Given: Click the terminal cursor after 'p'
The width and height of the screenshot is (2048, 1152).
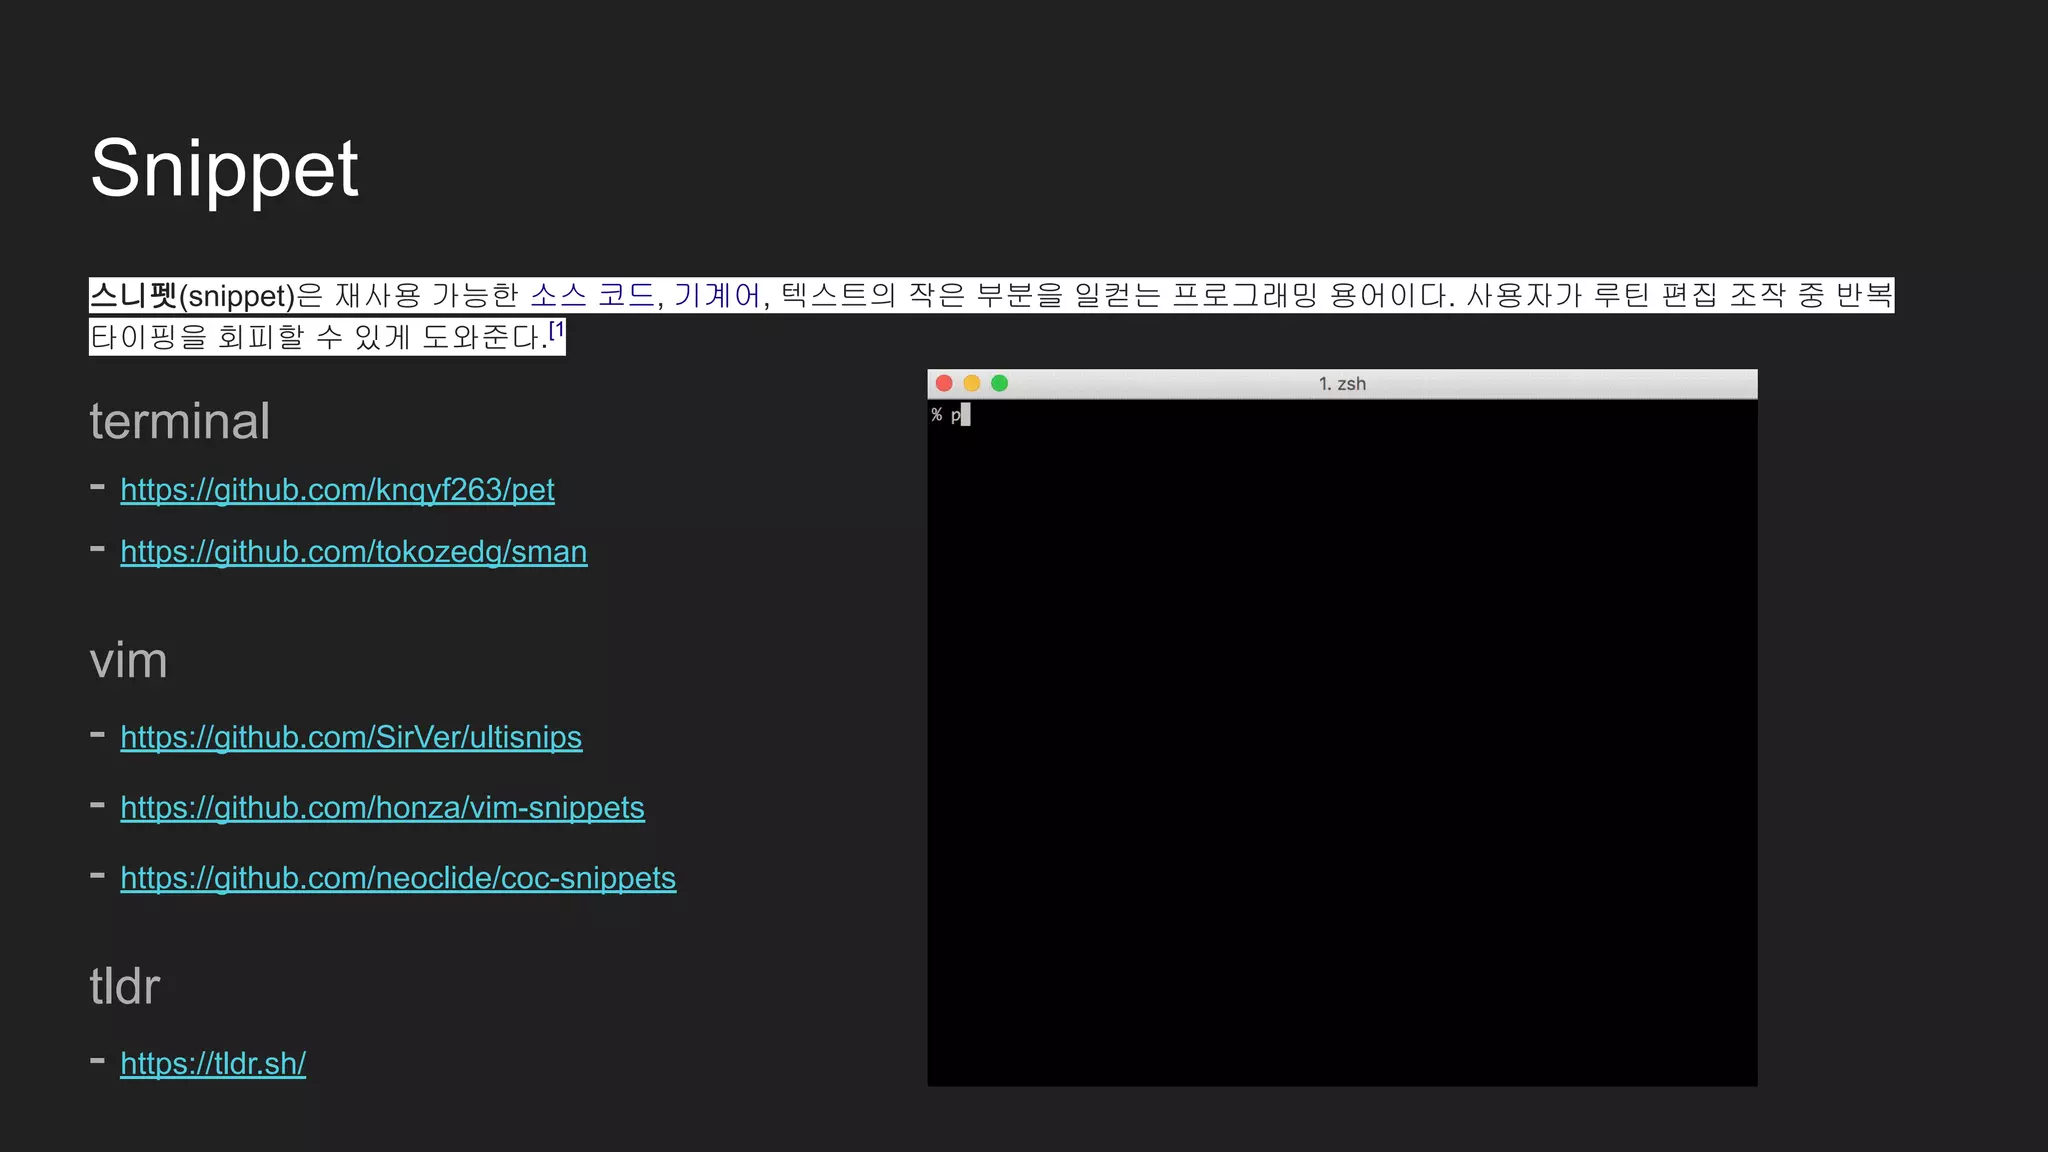Looking at the screenshot, I should 966,415.
